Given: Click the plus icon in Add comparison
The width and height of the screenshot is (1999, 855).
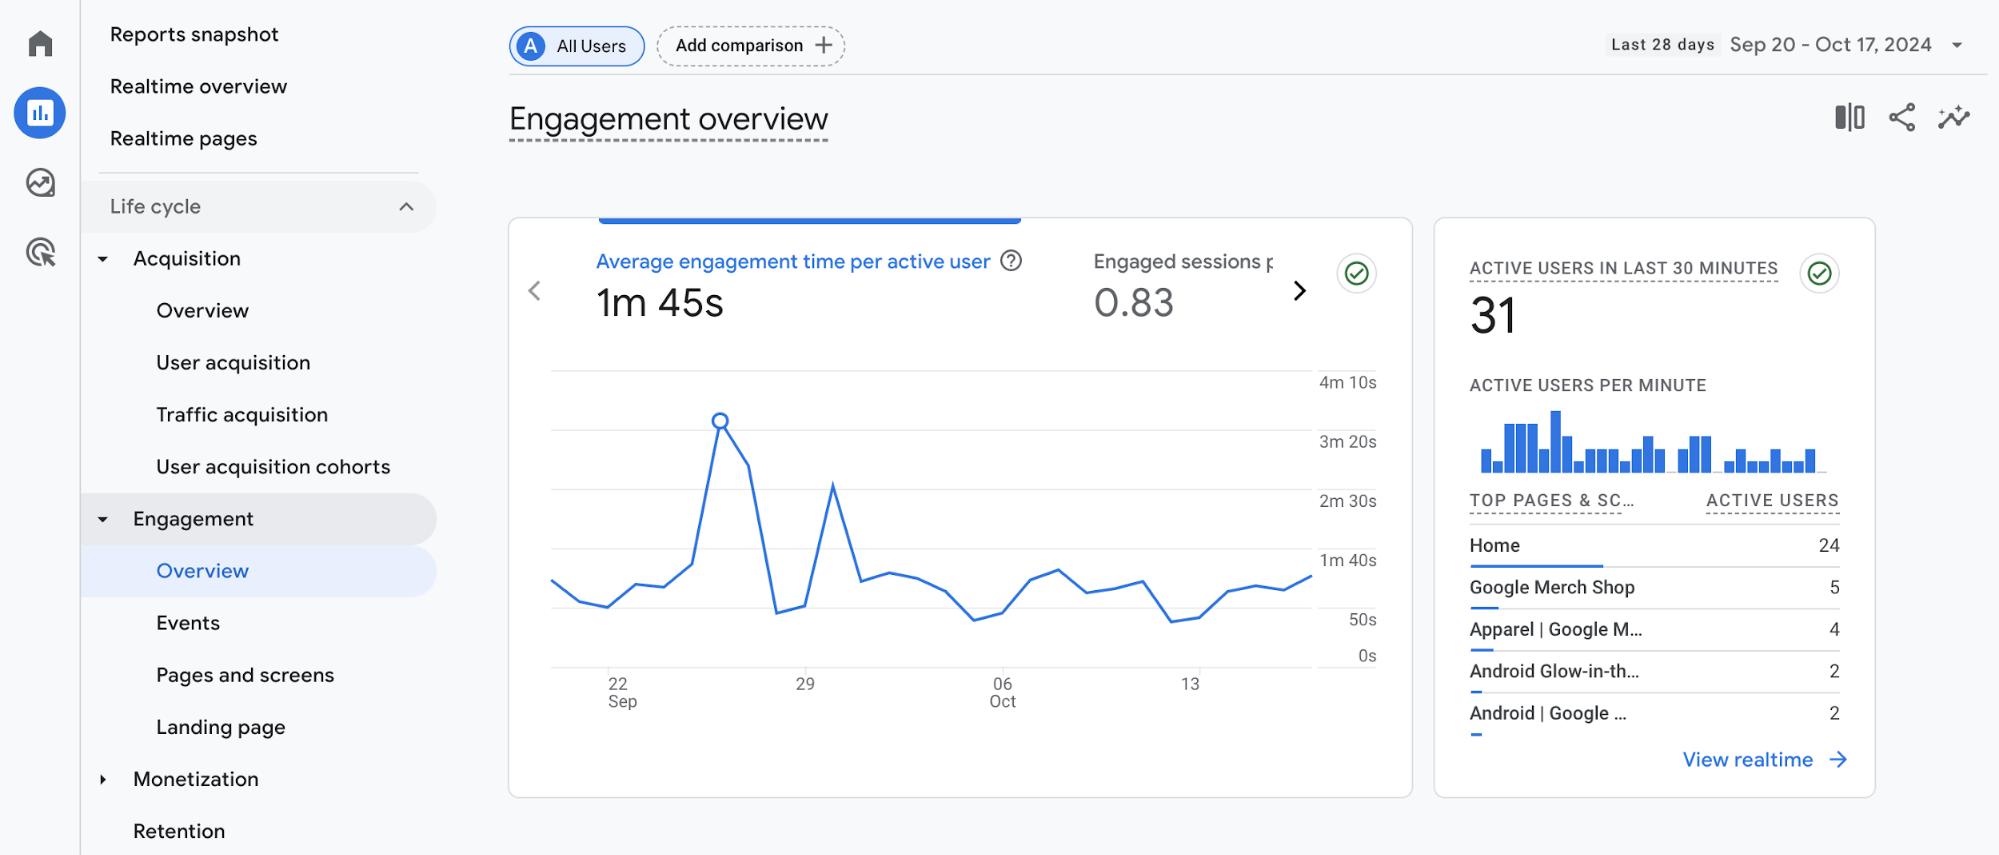Looking at the screenshot, I should pyautogui.click(x=824, y=45).
